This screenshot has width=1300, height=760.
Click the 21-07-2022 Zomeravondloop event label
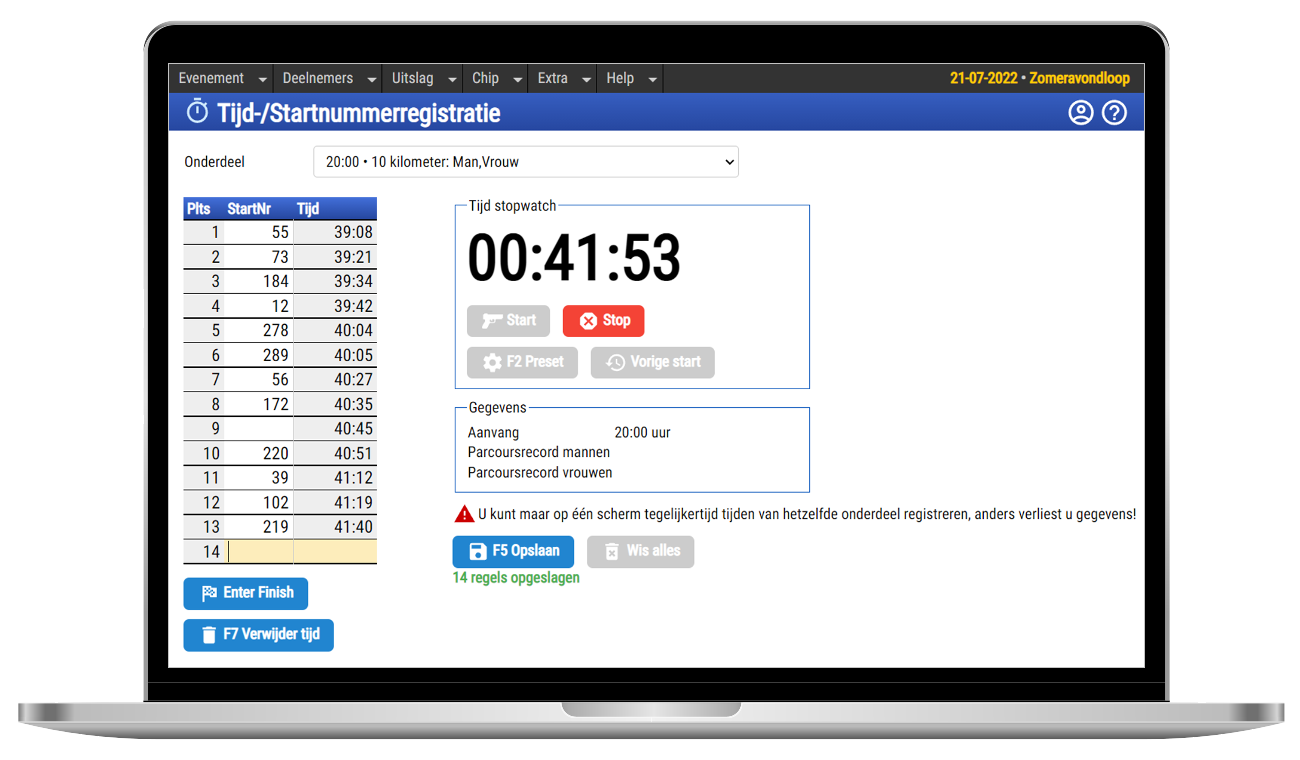(1040, 78)
